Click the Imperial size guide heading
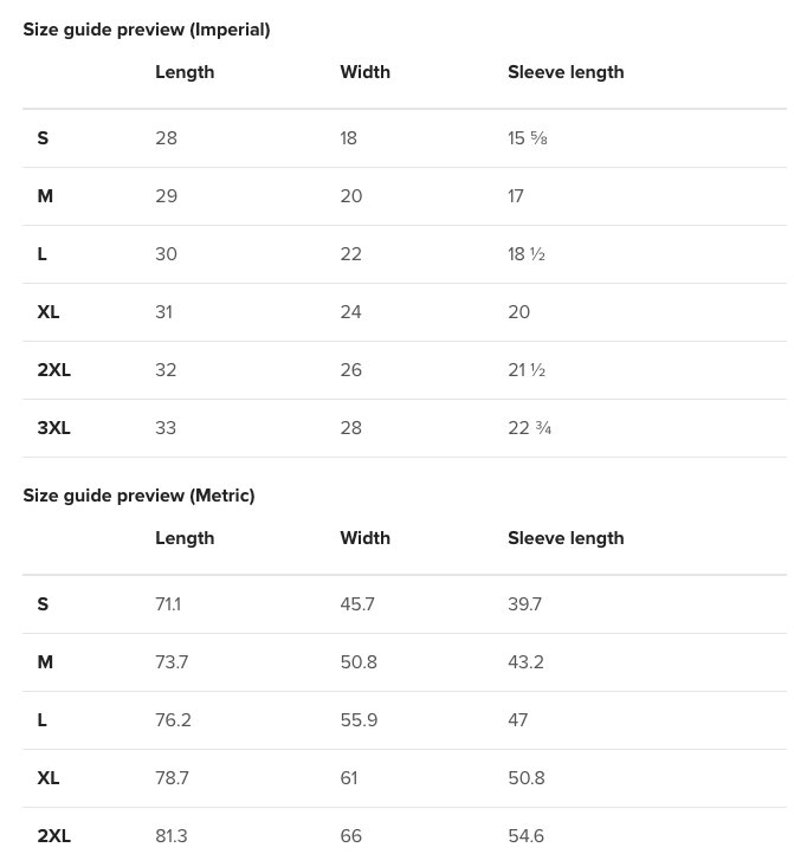Viewport: 794px width, 854px height. [146, 29]
